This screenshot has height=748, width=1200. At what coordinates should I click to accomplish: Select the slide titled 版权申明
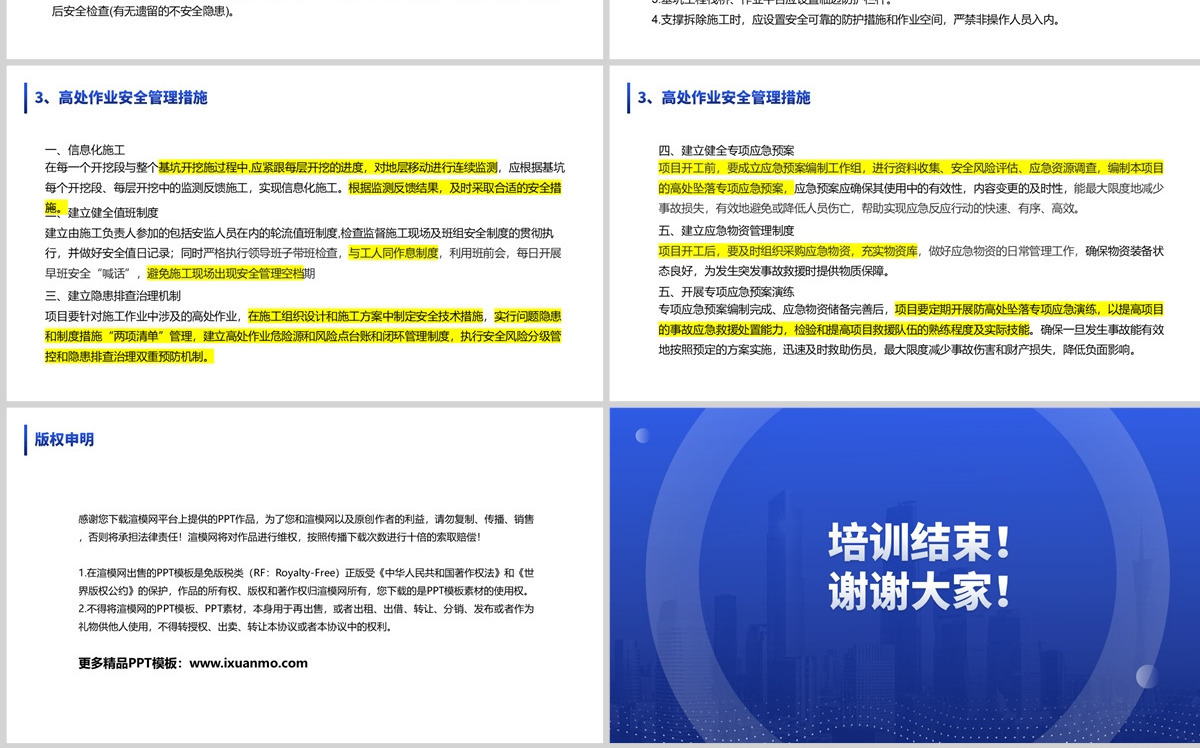[304, 575]
